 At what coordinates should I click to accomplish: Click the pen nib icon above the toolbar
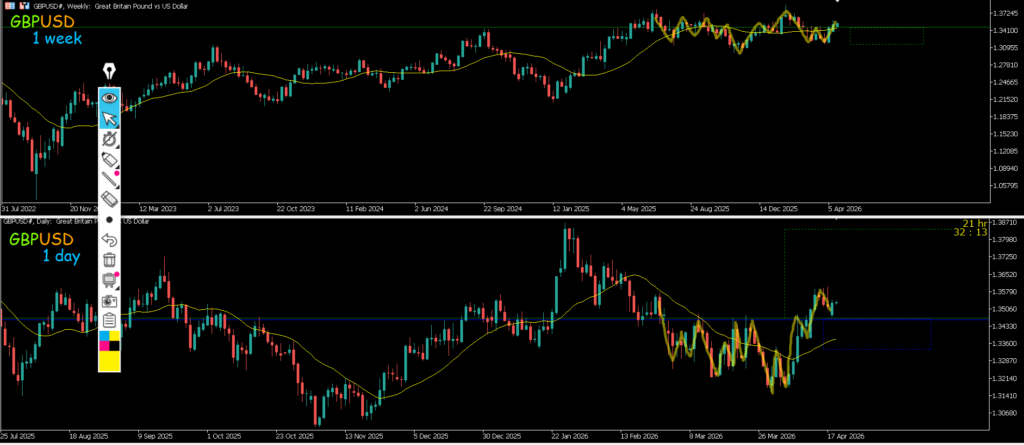click(x=110, y=72)
